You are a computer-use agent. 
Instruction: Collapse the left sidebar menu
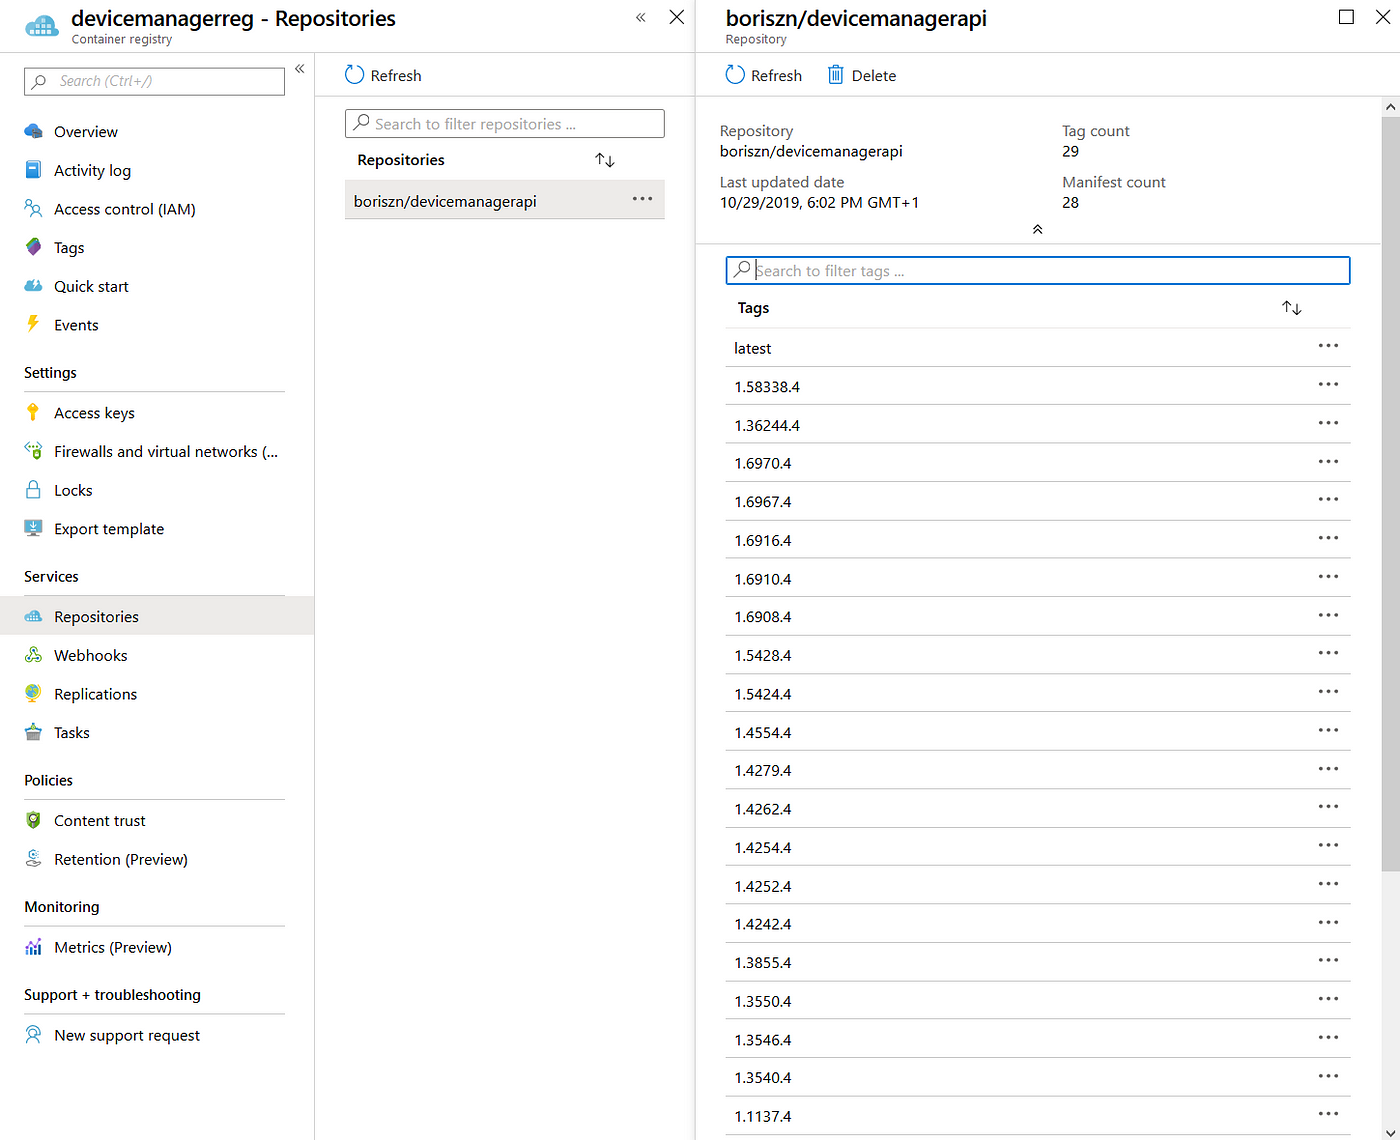click(x=299, y=69)
